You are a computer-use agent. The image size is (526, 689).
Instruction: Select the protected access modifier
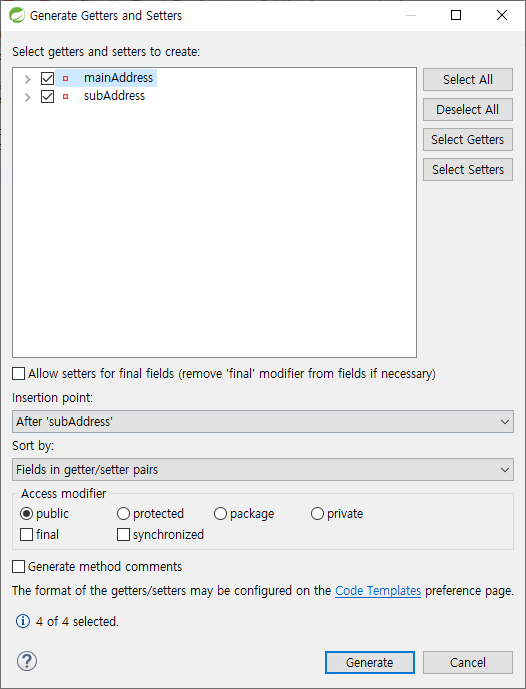[123, 513]
